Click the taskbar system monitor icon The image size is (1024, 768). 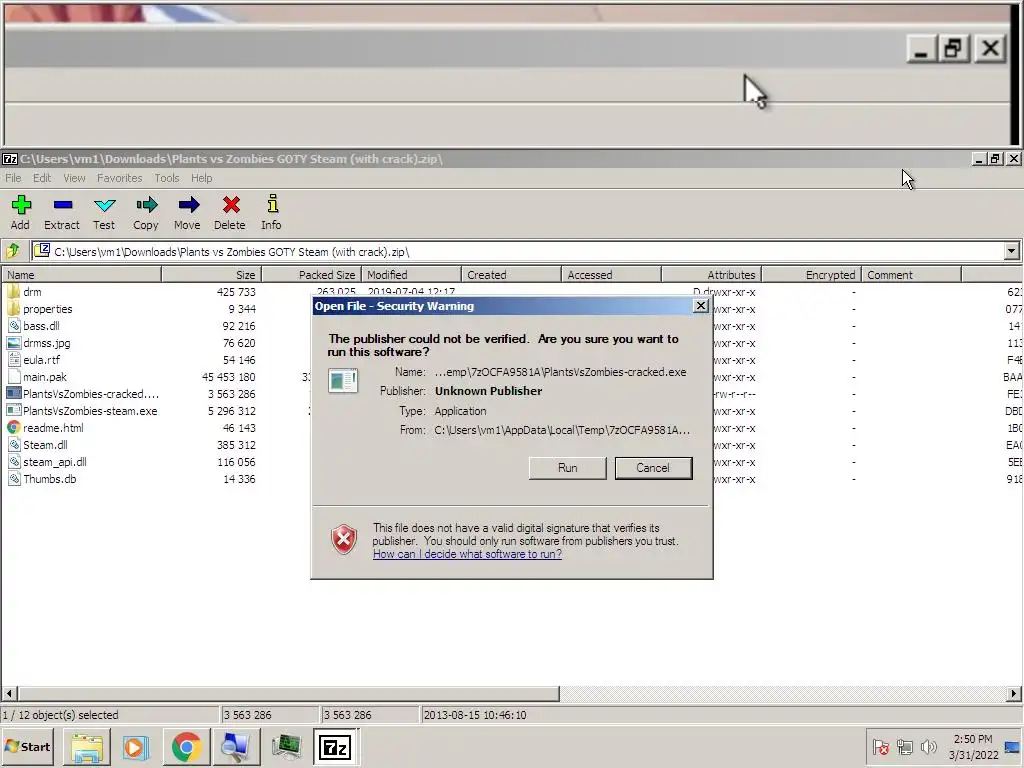pos(285,747)
